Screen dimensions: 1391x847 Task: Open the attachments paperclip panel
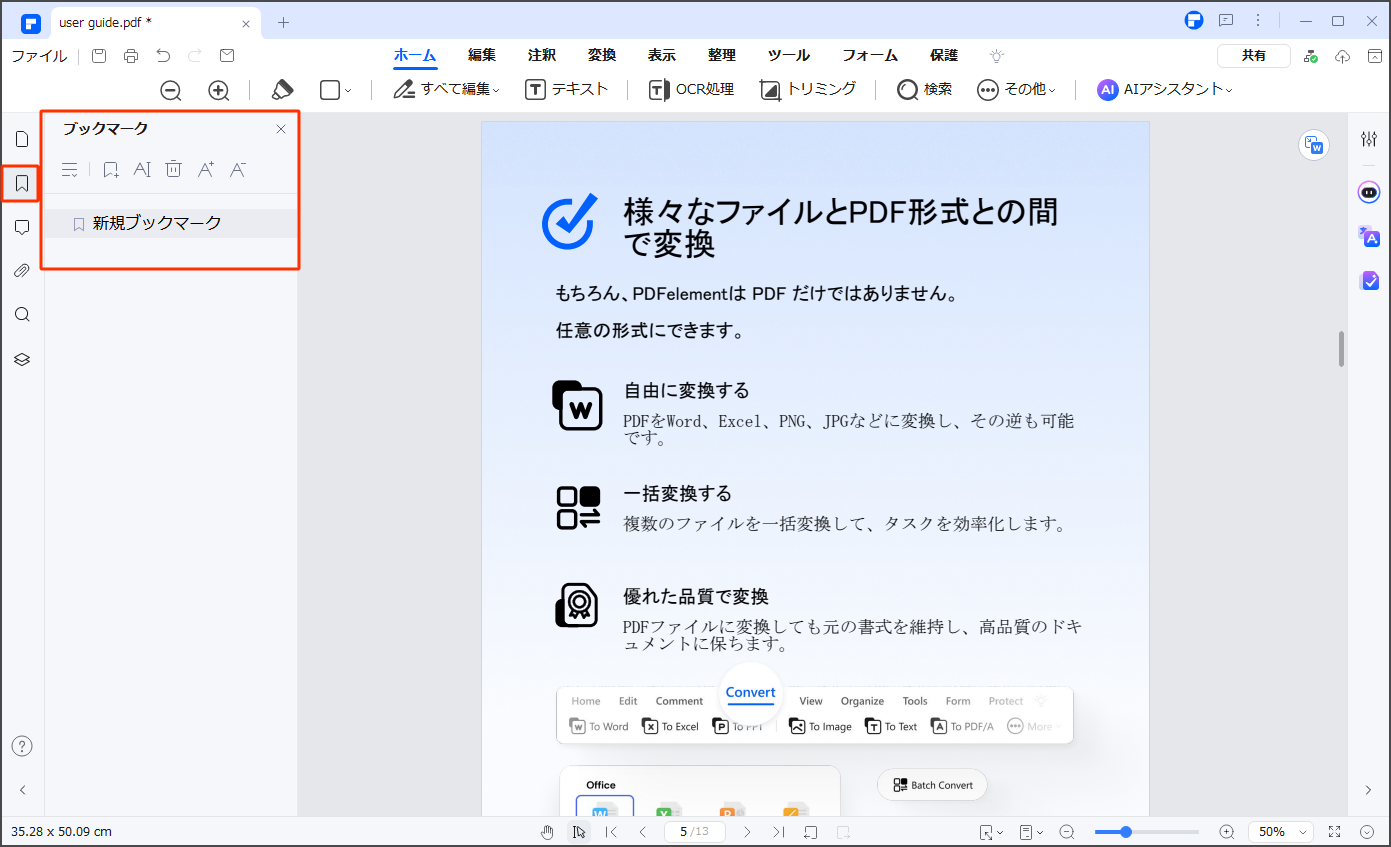22,271
